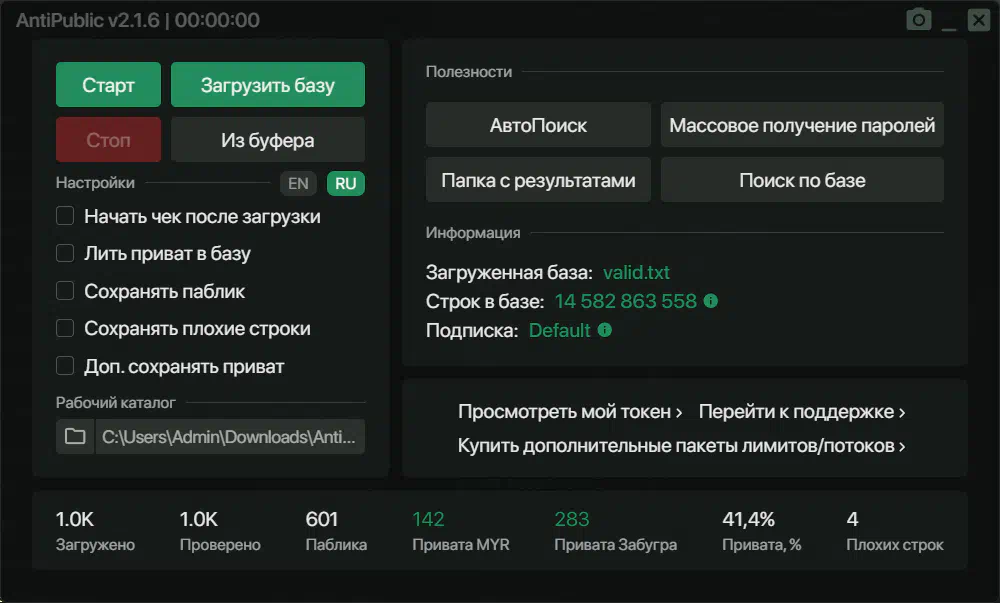Viewport: 1000px width, 603px height.
Task: Click info icon beside Default subscription
Action: click(x=605, y=330)
